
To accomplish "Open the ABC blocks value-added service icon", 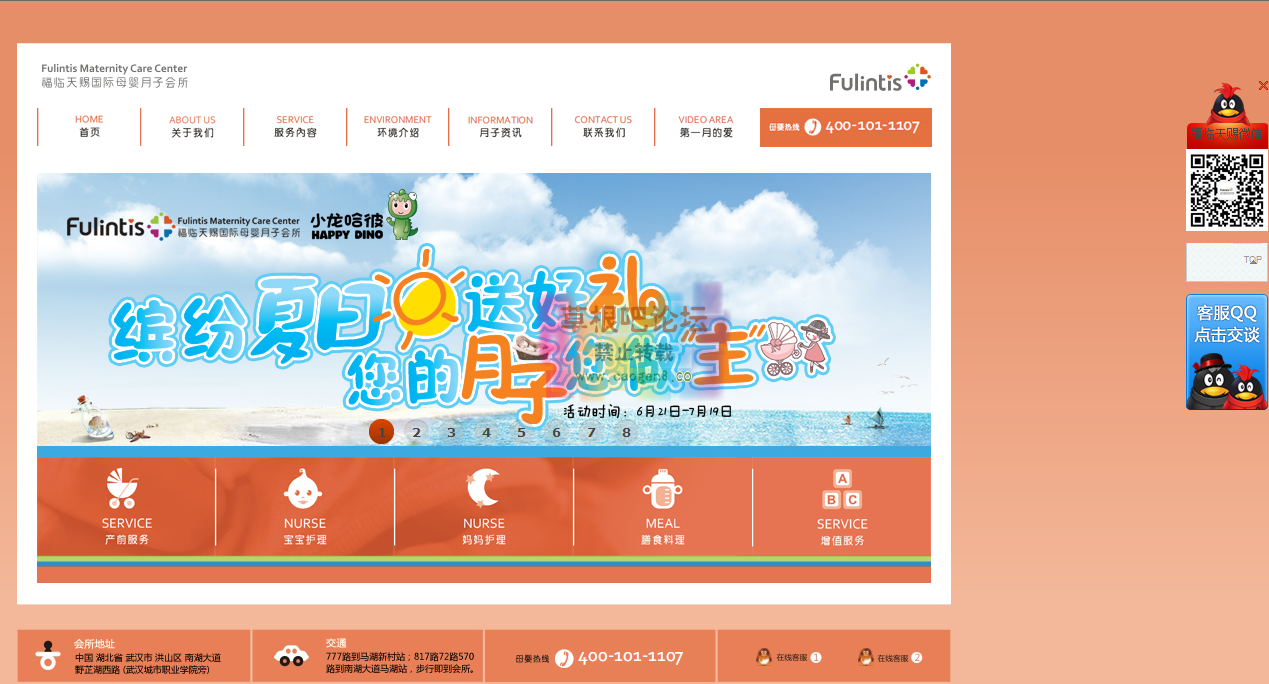I will point(841,489).
